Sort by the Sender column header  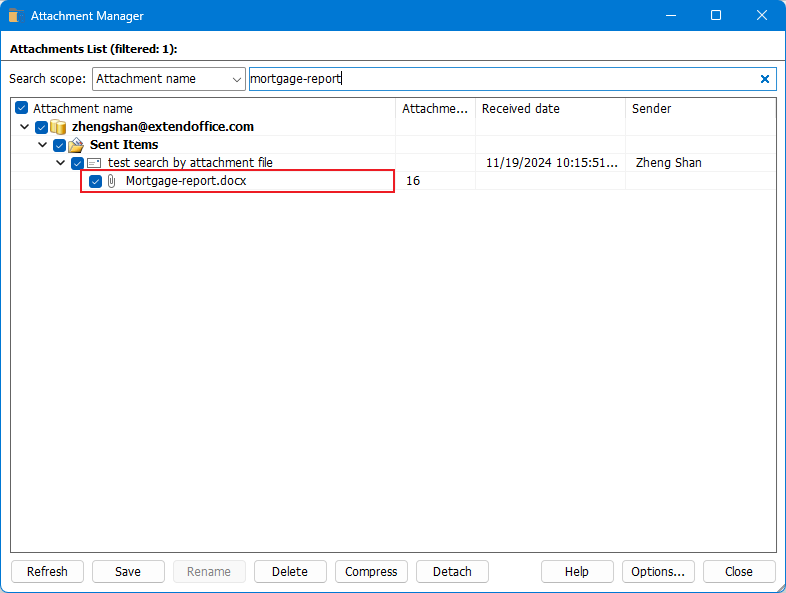(700, 108)
